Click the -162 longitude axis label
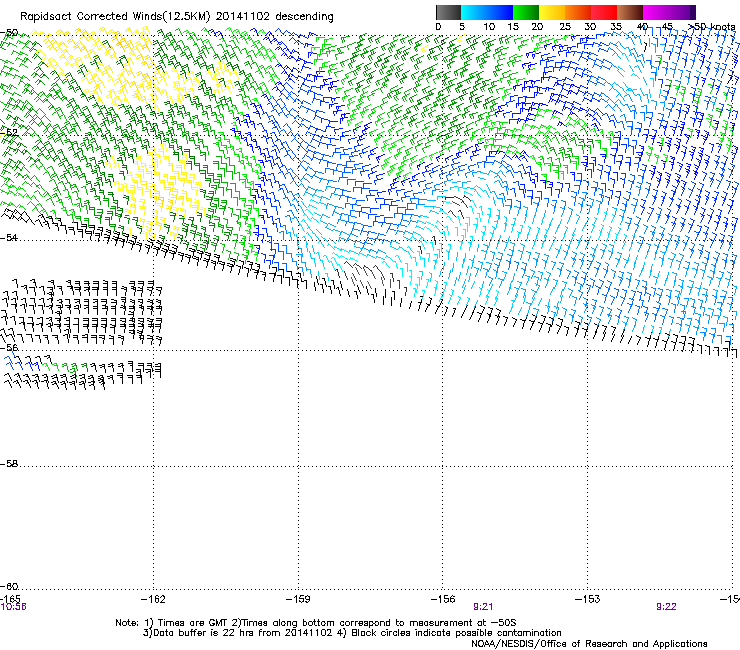The image size is (740, 650). tap(153, 599)
